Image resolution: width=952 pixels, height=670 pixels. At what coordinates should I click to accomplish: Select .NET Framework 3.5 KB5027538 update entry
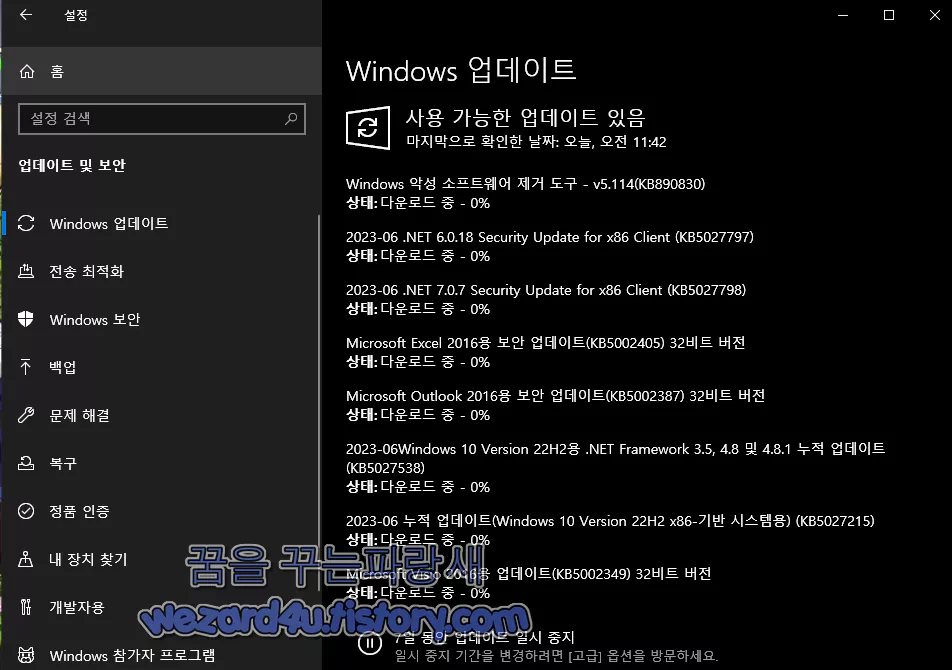coord(616,467)
